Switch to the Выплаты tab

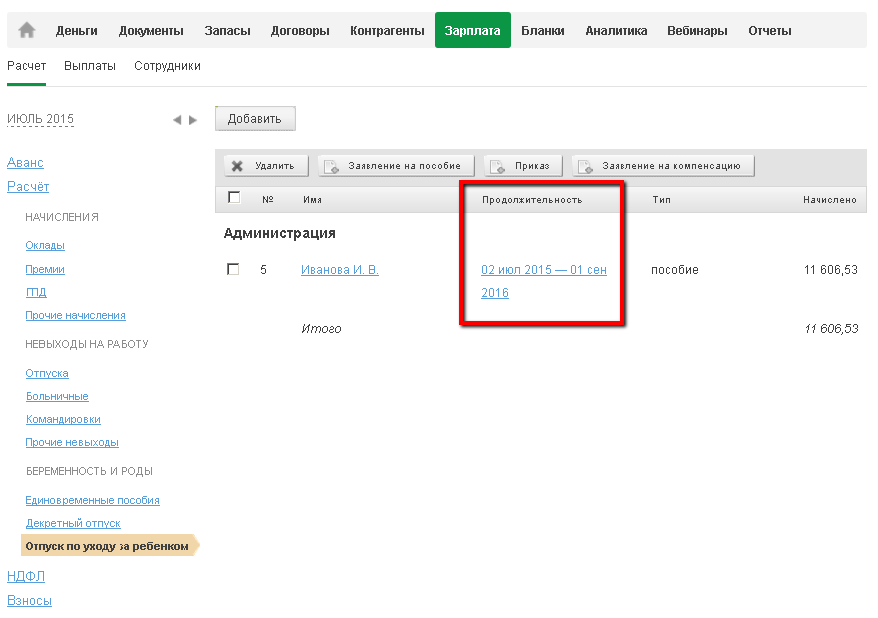tap(90, 66)
